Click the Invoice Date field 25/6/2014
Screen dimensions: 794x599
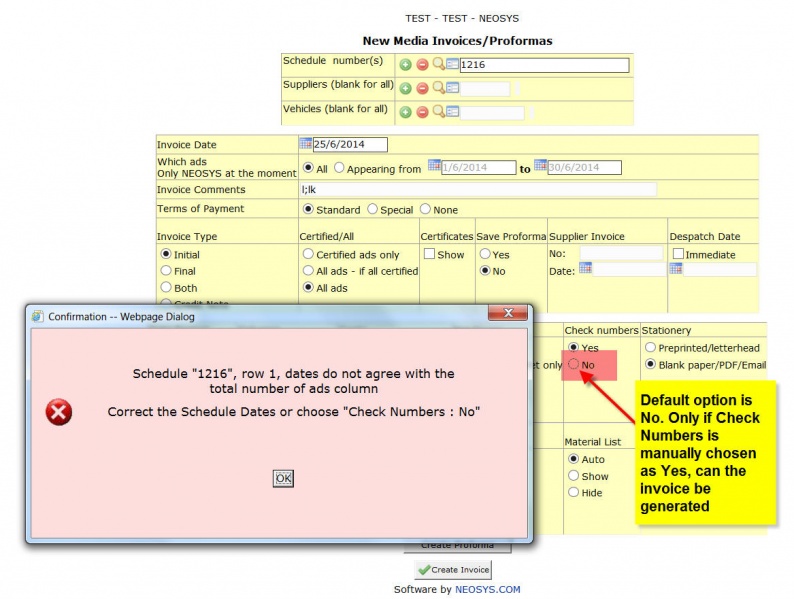(x=350, y=144)
